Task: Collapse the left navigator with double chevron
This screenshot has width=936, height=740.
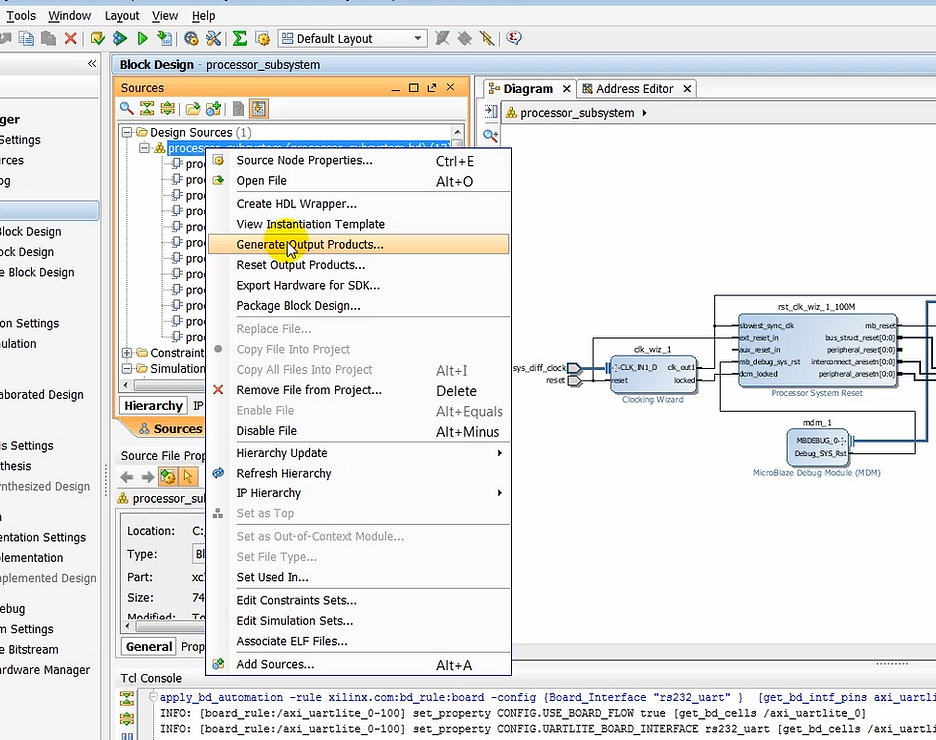Action: tap(92, 64)
